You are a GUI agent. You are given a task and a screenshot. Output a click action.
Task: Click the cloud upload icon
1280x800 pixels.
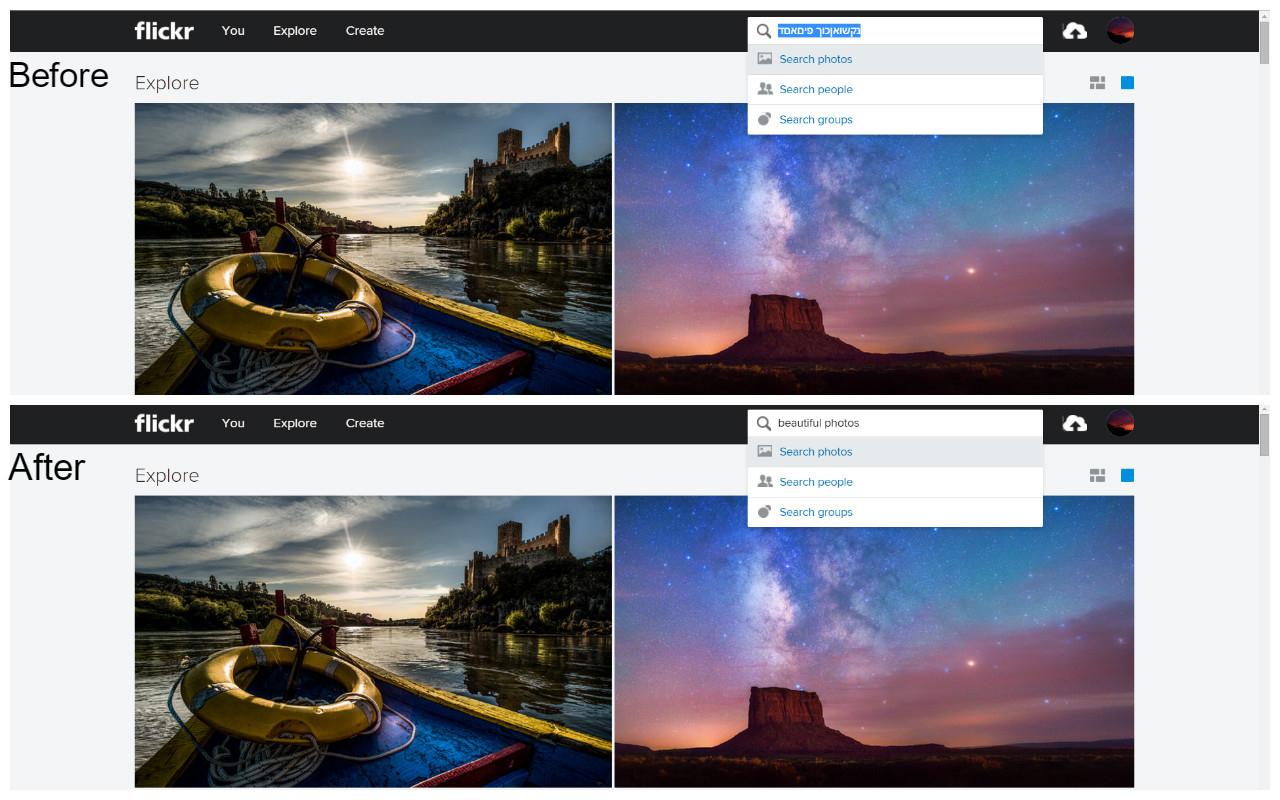pos(1074,31)
